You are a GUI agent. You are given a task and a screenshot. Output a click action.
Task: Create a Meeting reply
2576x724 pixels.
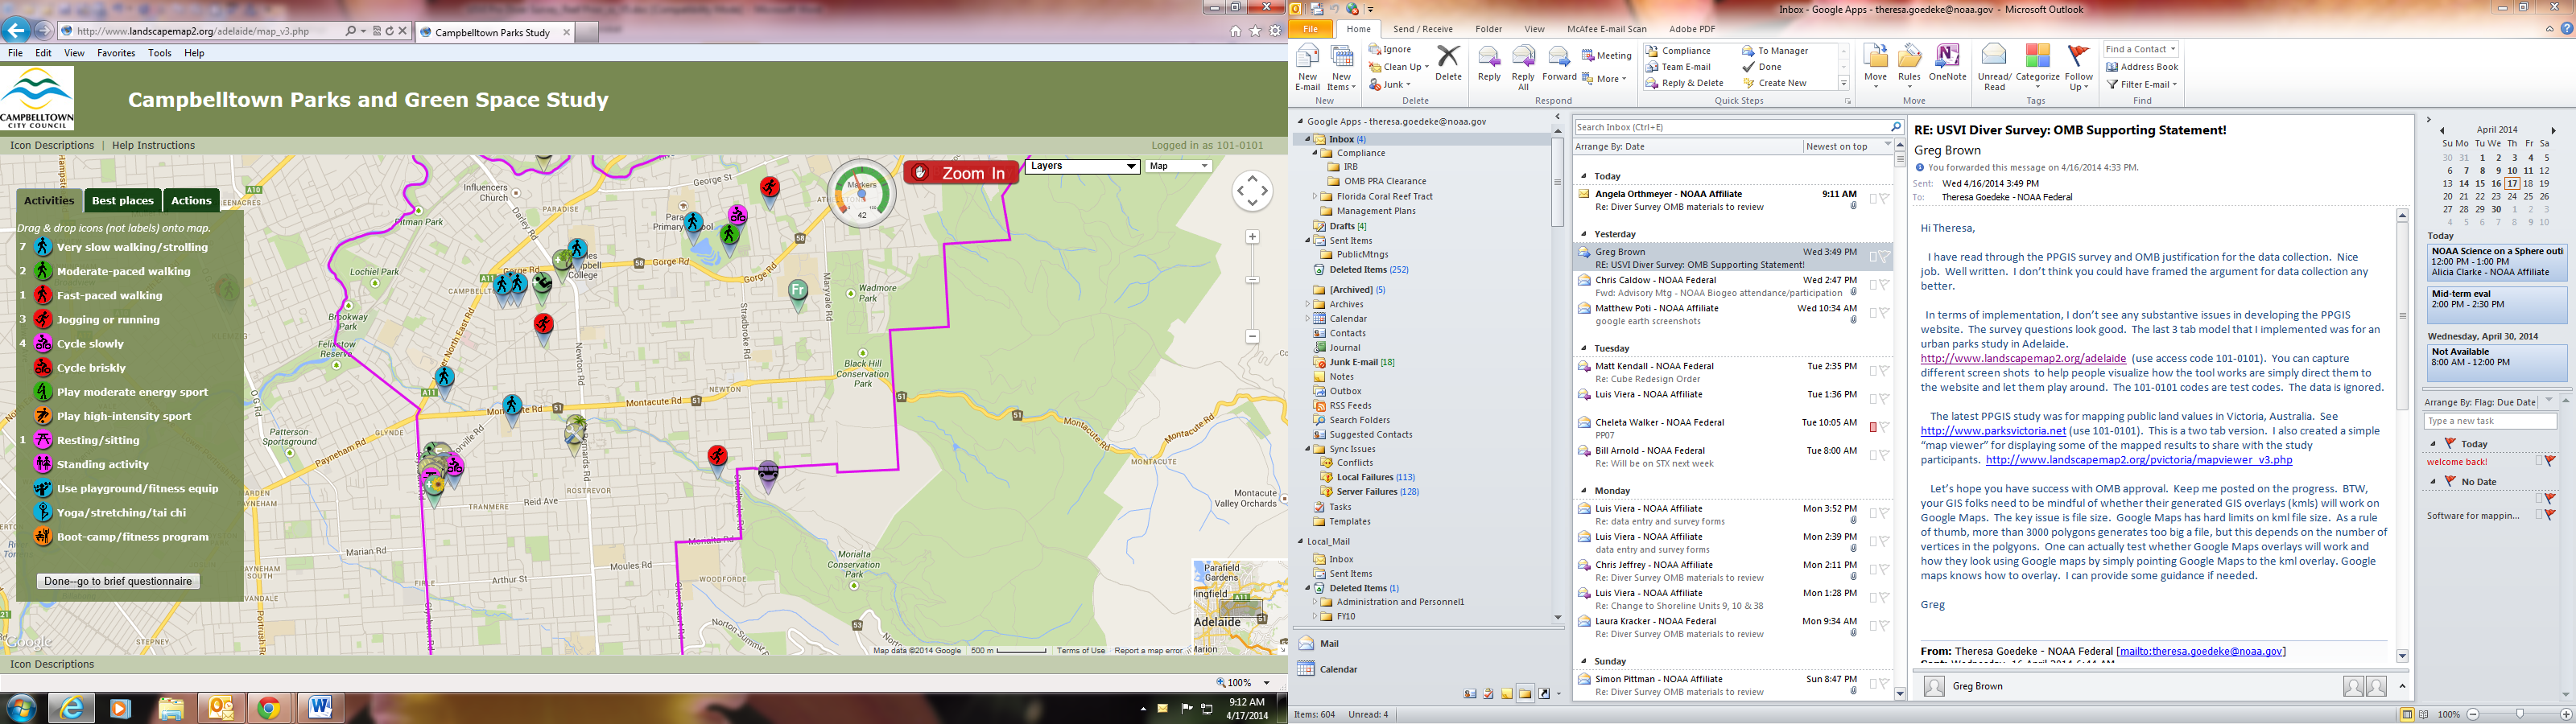pyautogui.click(x=1606, y=56)
